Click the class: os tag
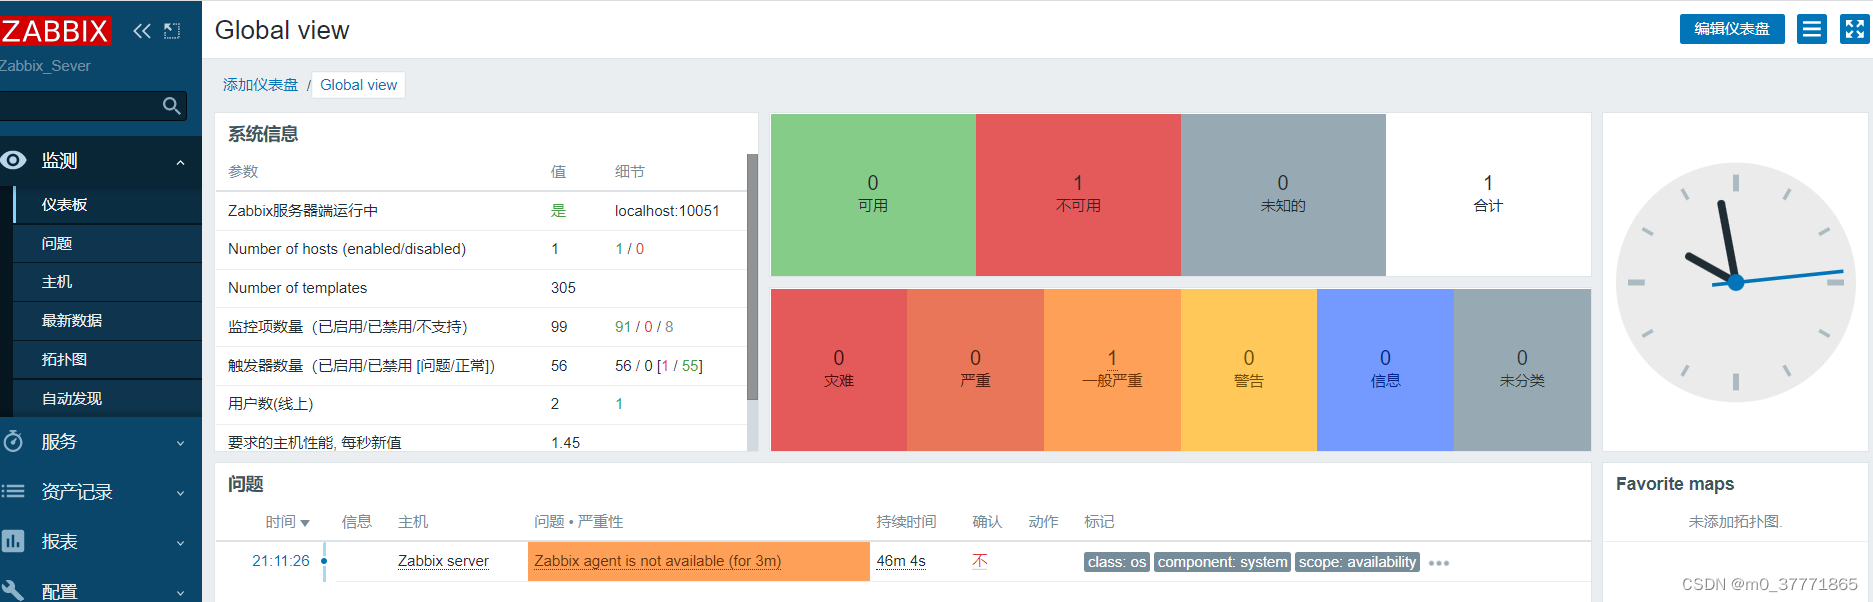The height and width of the screenshot is (602, 1873). click(x=1117, y=562)
